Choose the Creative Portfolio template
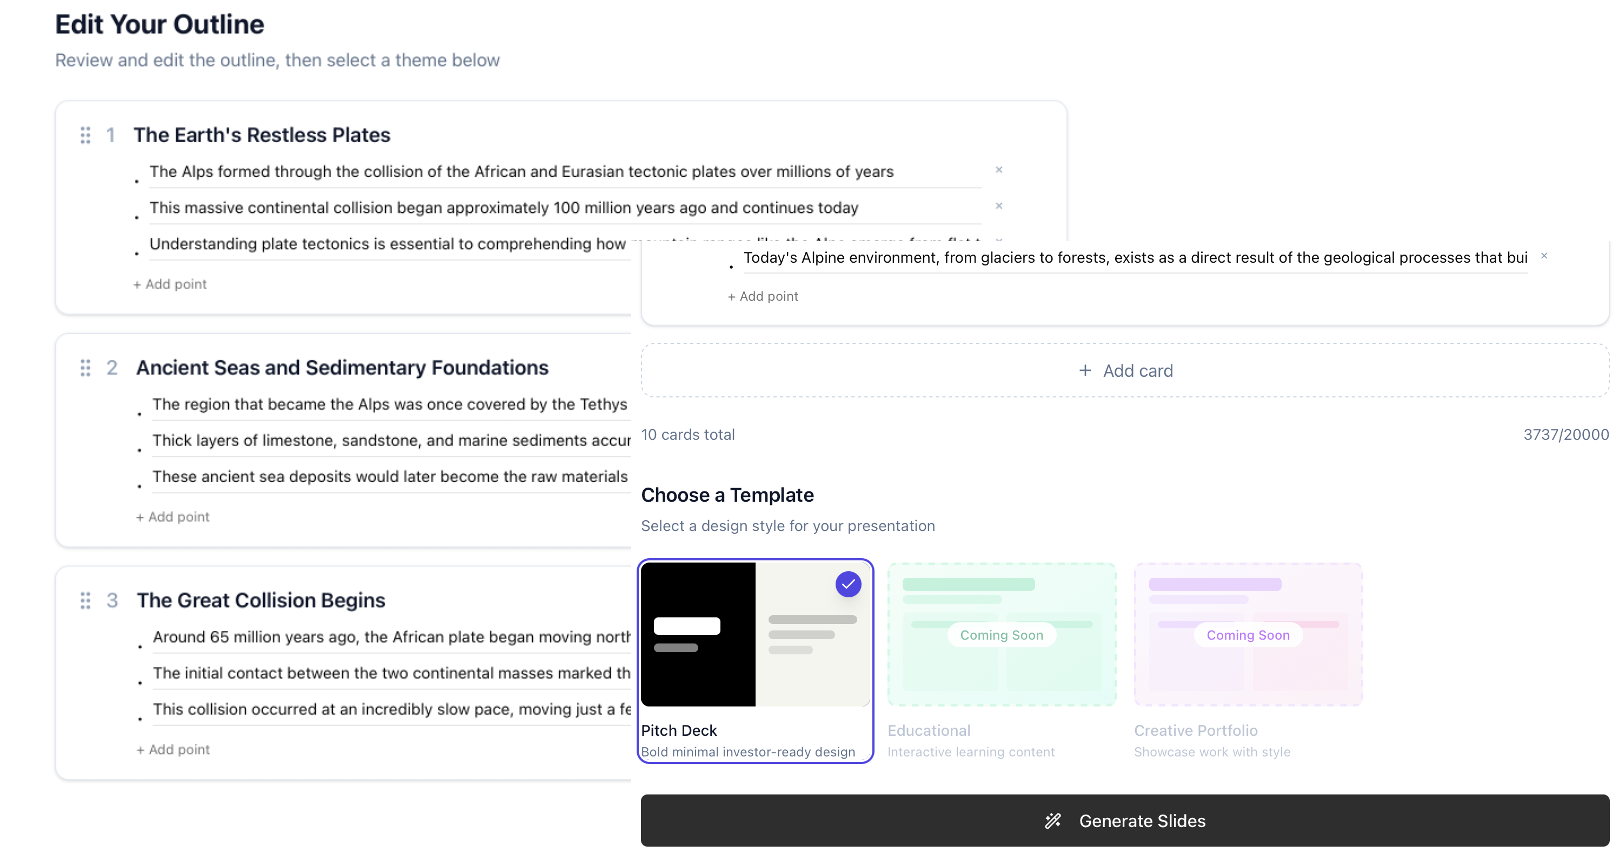 click(x=1247, y=635)
